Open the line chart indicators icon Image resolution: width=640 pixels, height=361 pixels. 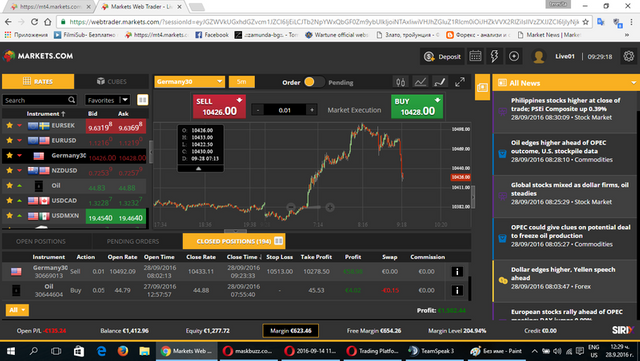pyautogui.click(x=420, y=82)
